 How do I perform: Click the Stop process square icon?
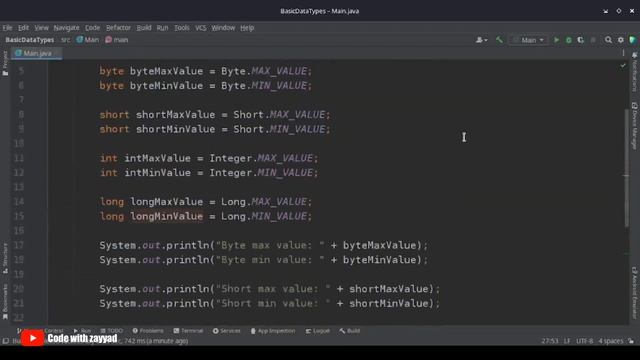593,40
